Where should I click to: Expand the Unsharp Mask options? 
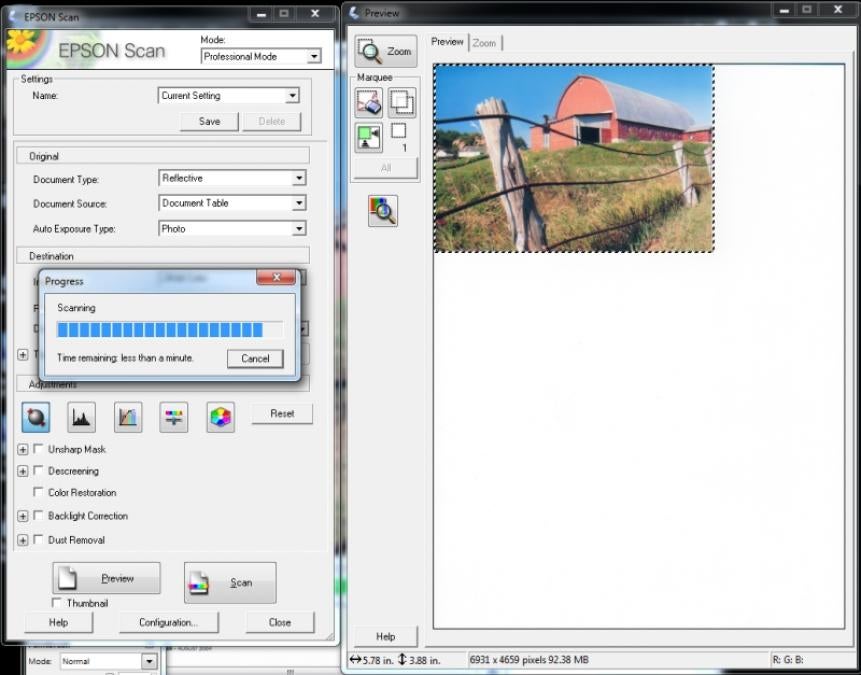tap(23, 450)
